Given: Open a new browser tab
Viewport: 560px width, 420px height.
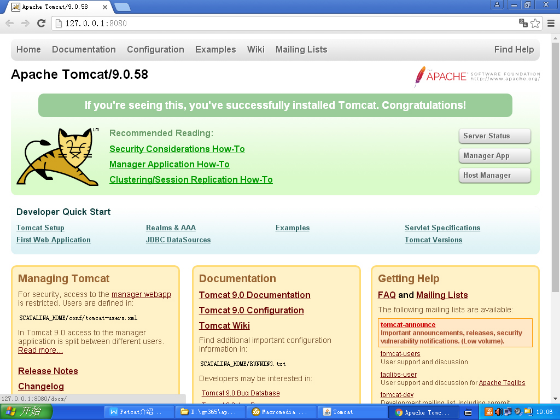Looking at the screenshot, I should [122, 7].
